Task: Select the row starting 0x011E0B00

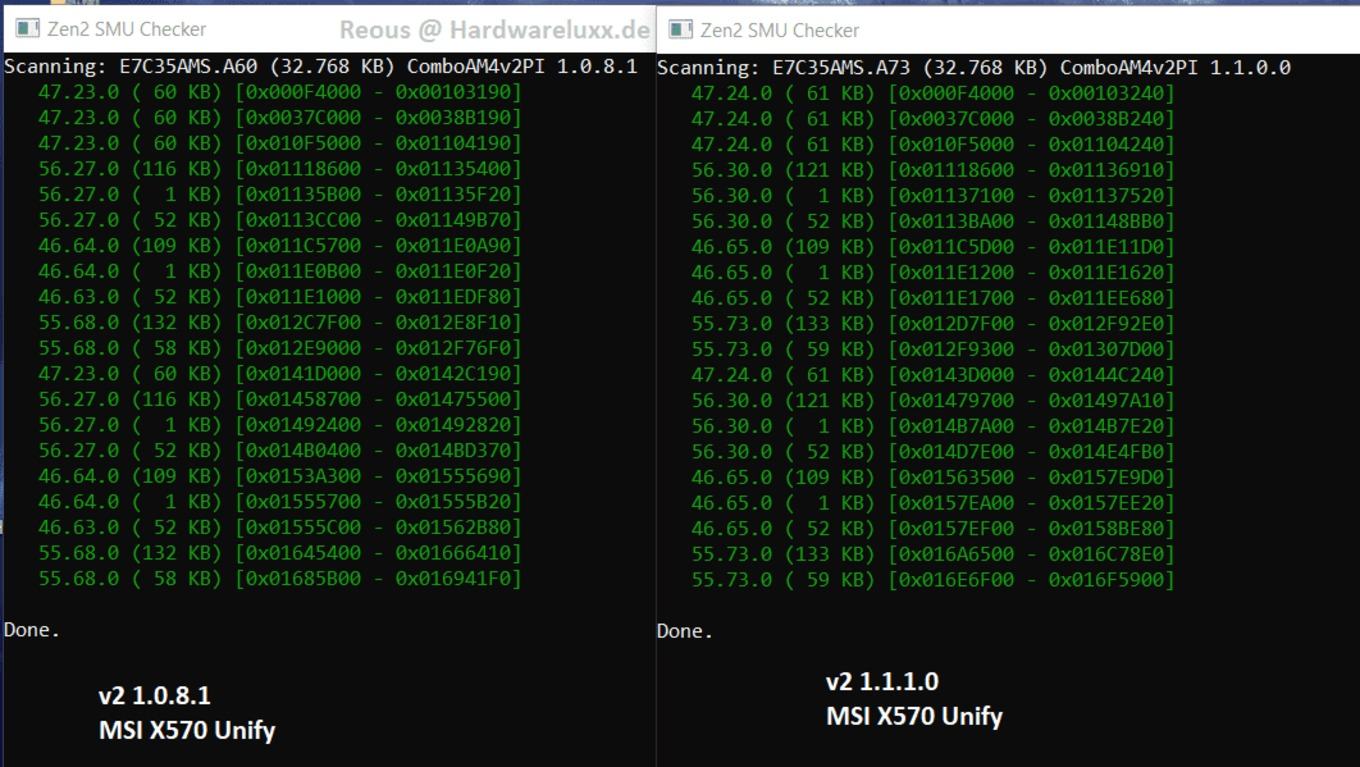Action: [280, 271]
